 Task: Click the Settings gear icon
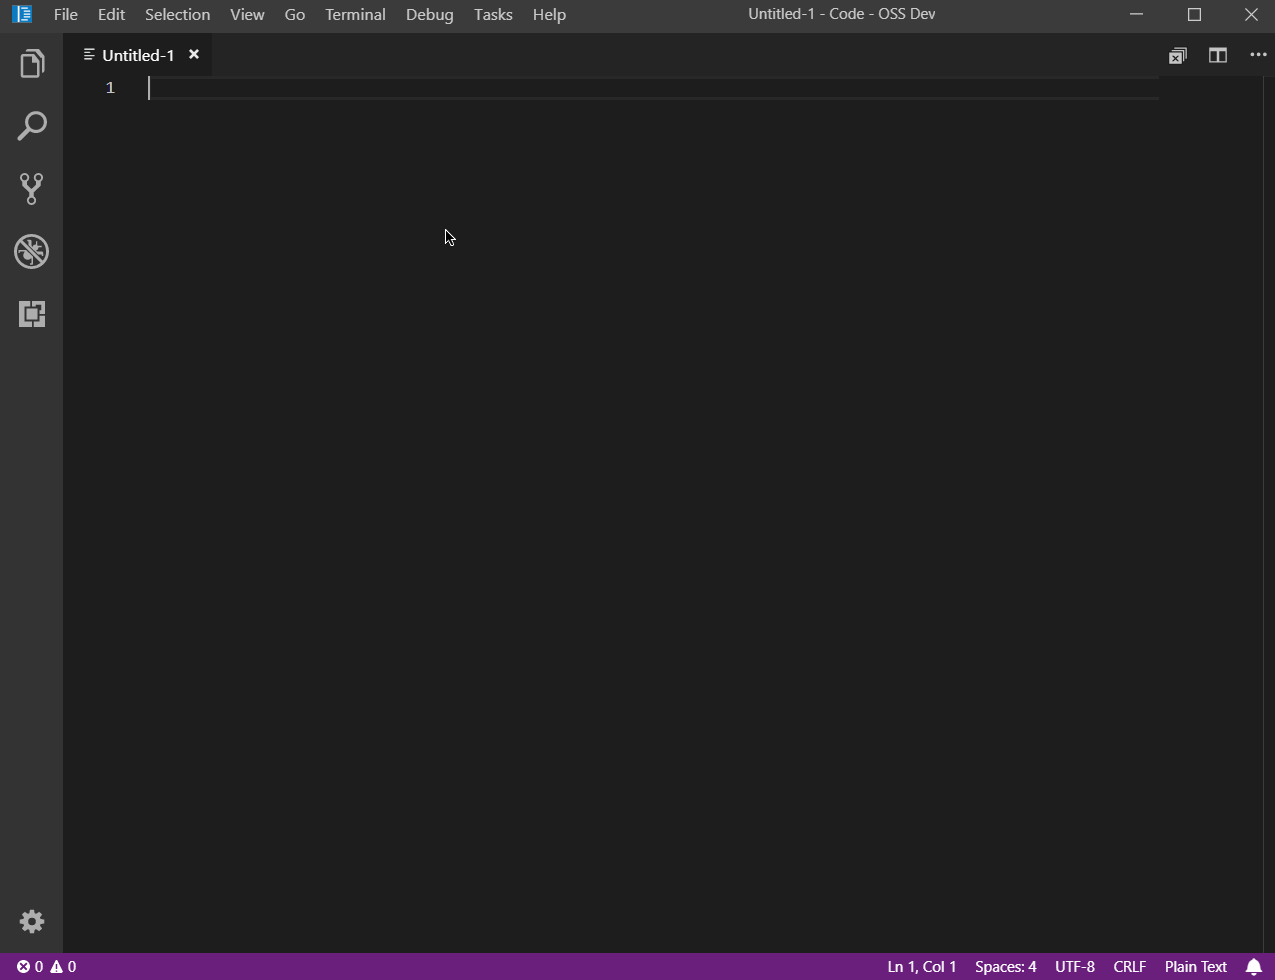tap(31, 921)
